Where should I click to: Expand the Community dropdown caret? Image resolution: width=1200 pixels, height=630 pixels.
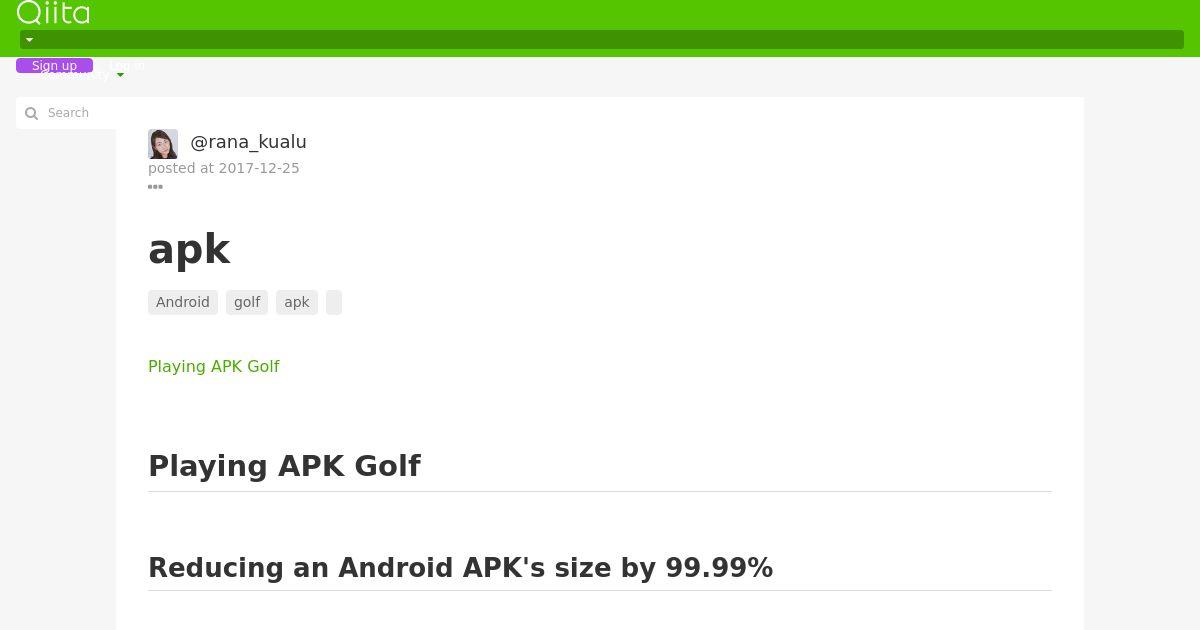point(120,75)
